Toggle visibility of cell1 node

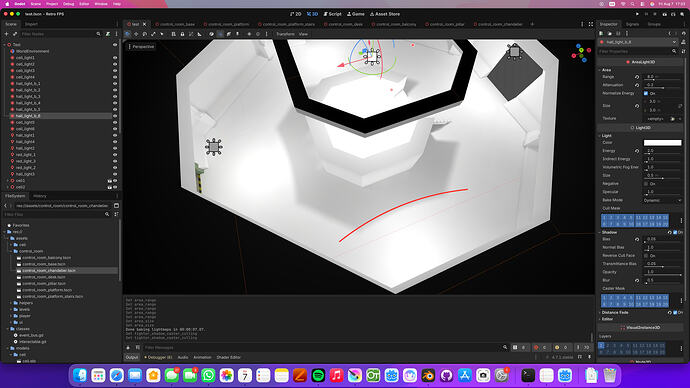115,180
